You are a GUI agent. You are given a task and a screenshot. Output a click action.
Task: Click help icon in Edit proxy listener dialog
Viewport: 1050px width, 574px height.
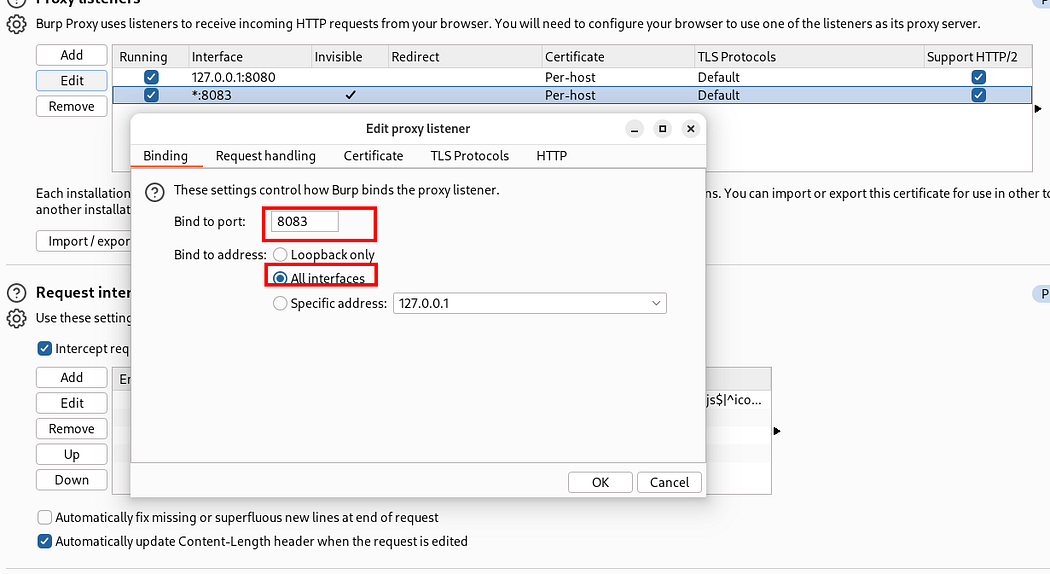[x=155, y=193]
